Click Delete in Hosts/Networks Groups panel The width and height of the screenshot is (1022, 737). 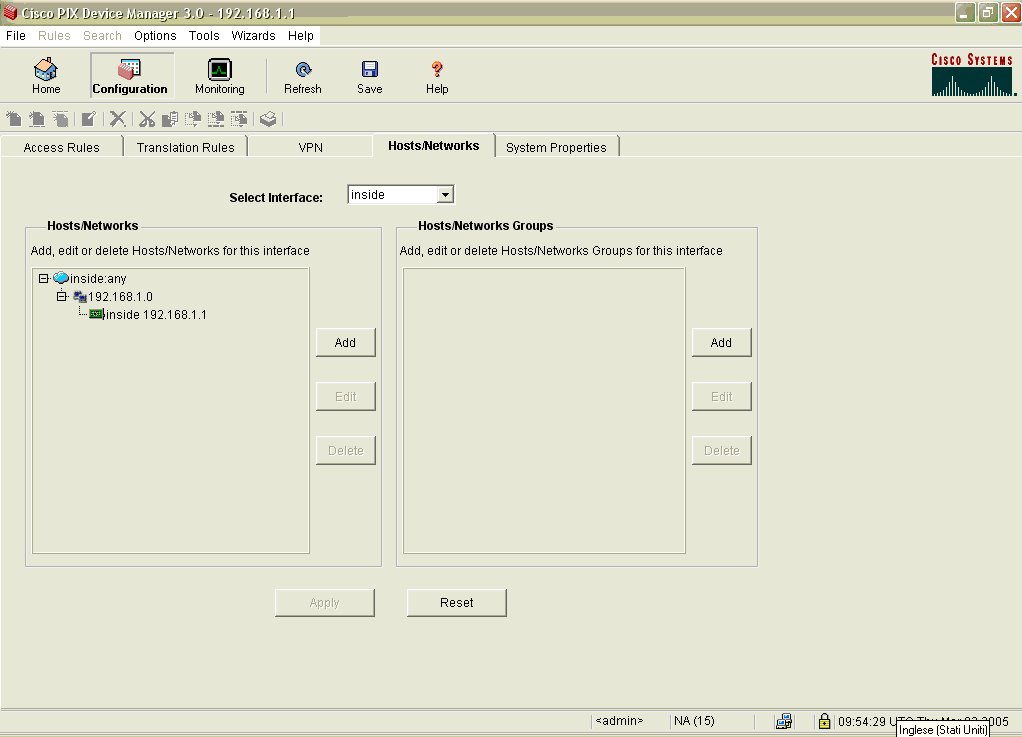point(722,451)
